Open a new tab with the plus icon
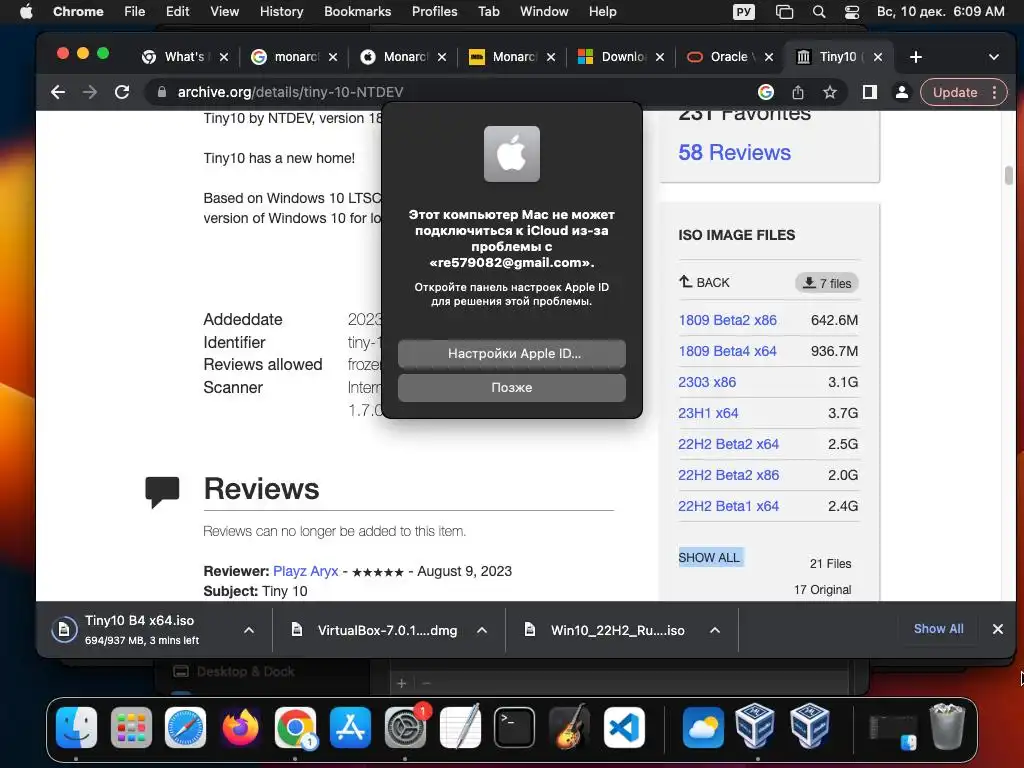Image resolution: width=1024 pixels, height=768 pixels. 916,57
